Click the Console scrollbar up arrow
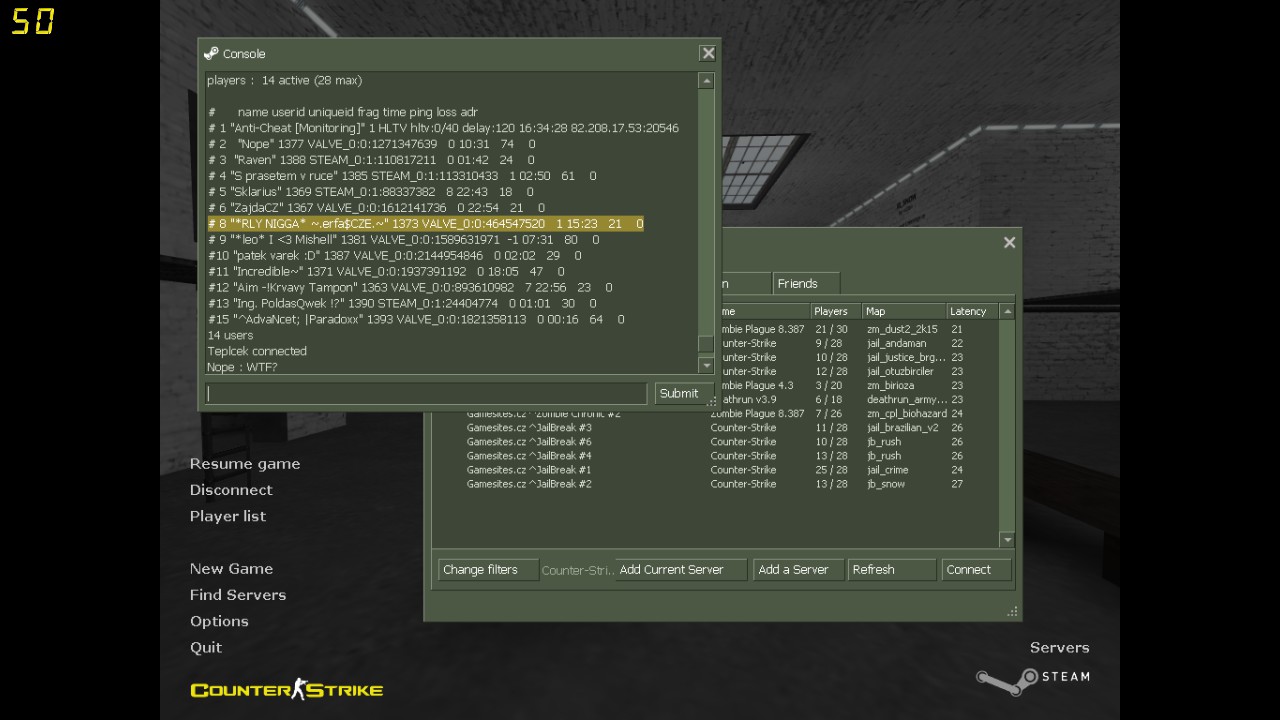The height and width of the screenshot is (720, 1280). click(x=706, y=80)
